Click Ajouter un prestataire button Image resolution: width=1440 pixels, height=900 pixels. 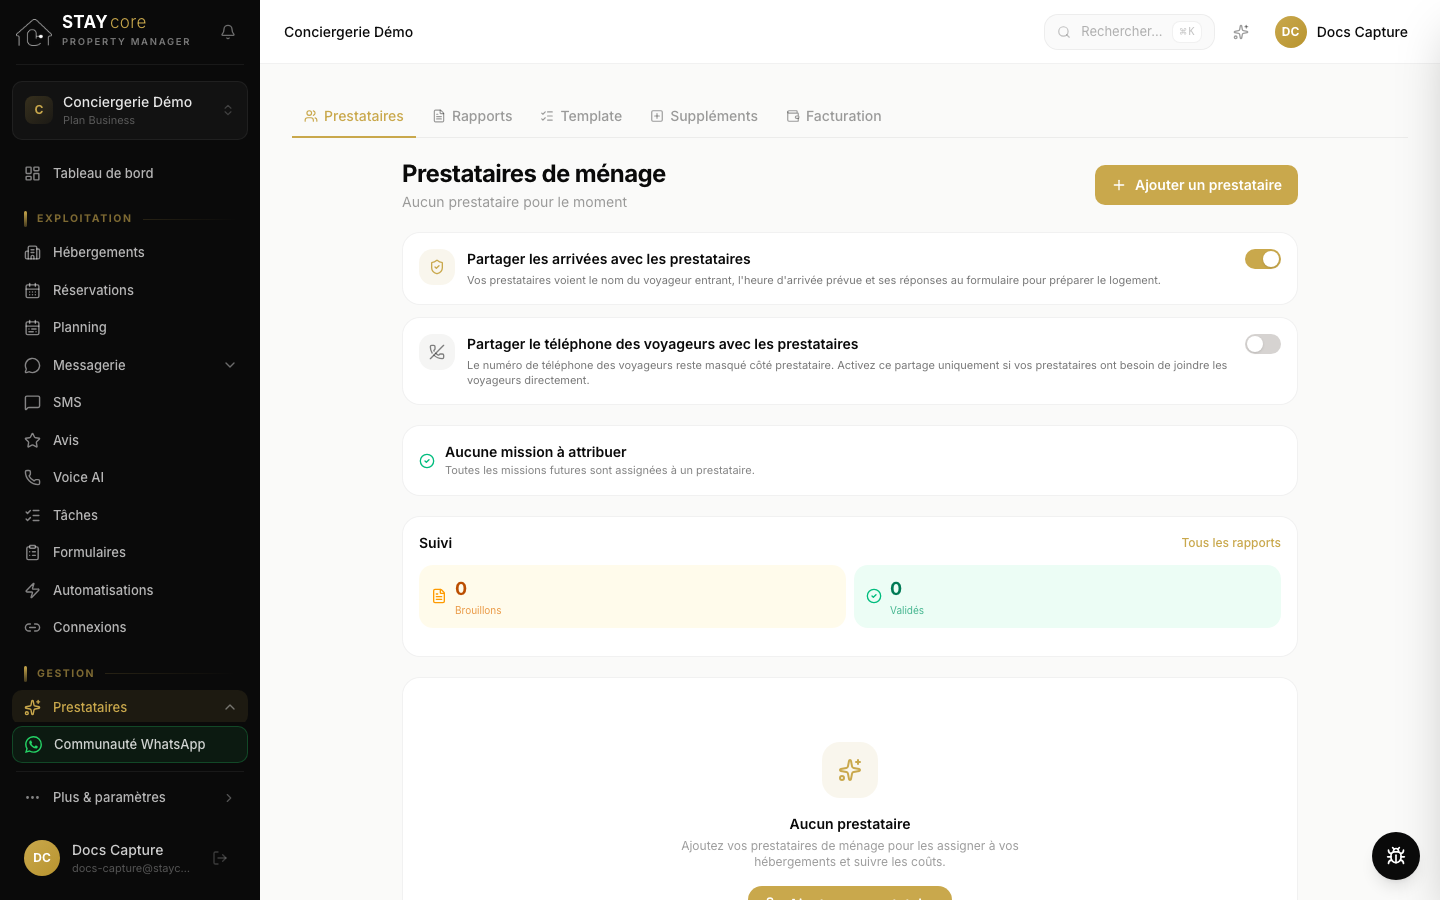pos(1196,185)
